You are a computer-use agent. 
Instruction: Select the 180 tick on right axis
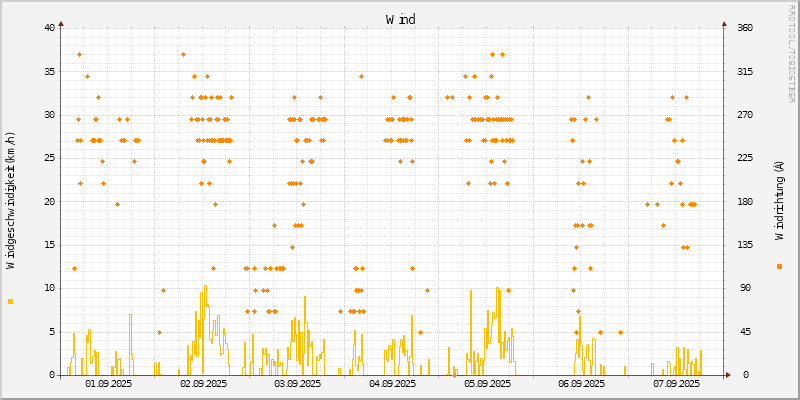tap(745, 202)
